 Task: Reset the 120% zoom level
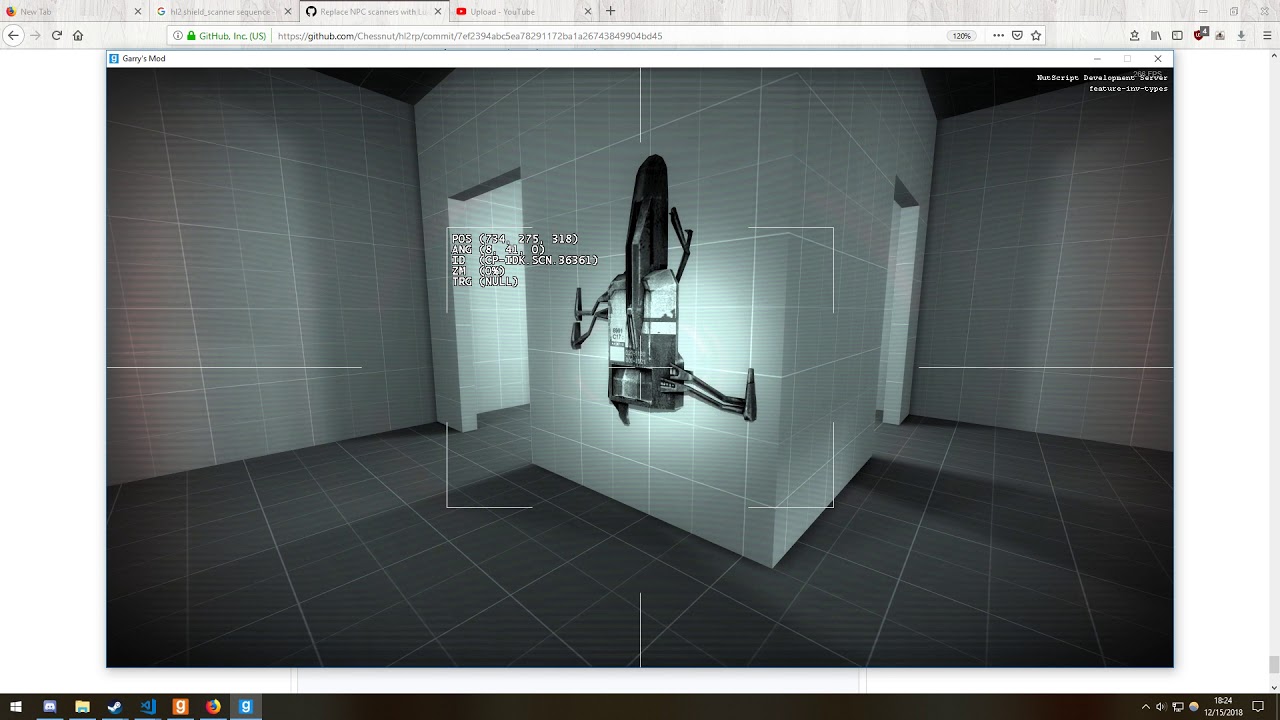[962, 36]
